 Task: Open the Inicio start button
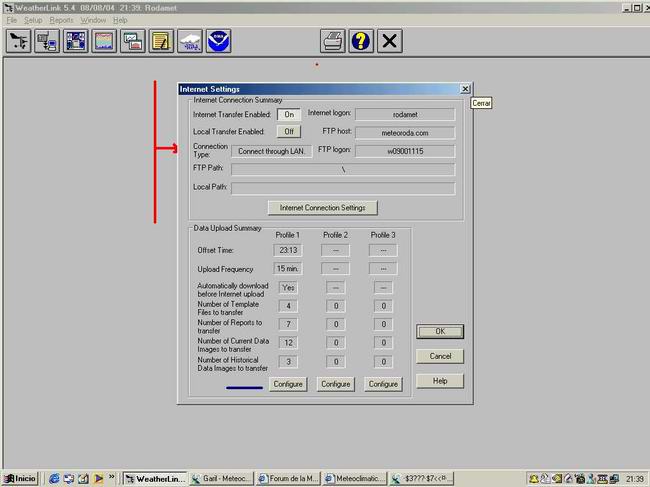pyautogui.click(x=20, y=479)
